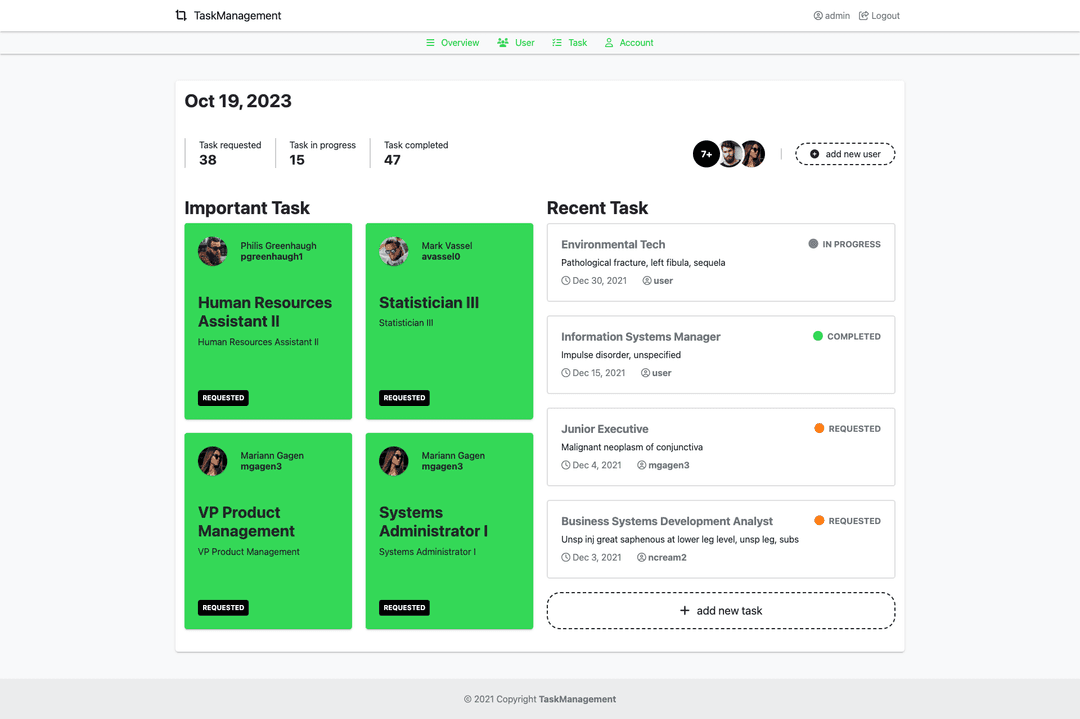Click the Logout exit icon in the header

(862, 15)
